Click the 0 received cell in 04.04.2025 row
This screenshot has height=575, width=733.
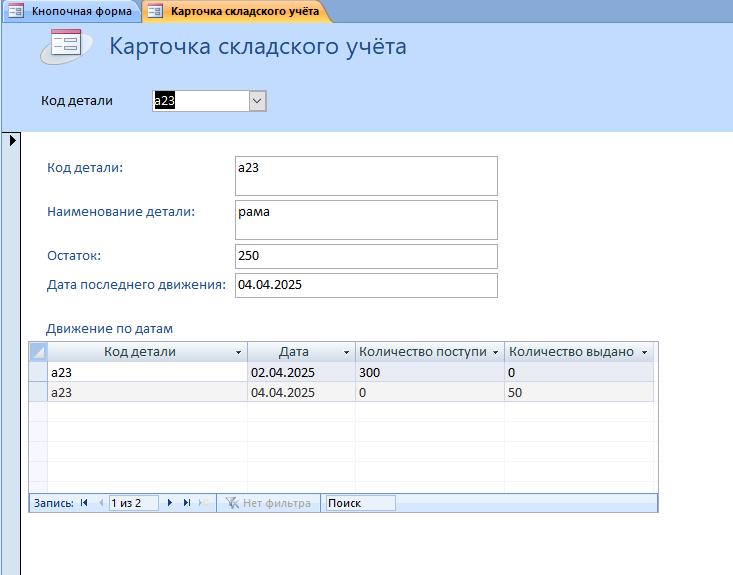(430, 392)
